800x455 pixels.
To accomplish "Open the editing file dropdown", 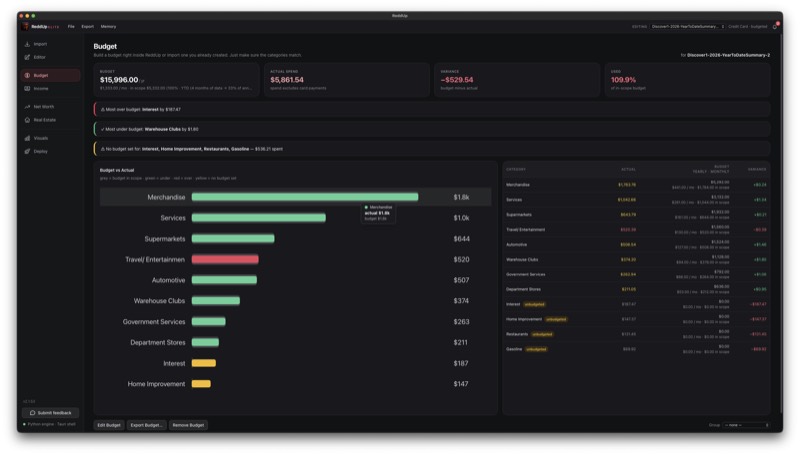I will click(x=687, y=27).
